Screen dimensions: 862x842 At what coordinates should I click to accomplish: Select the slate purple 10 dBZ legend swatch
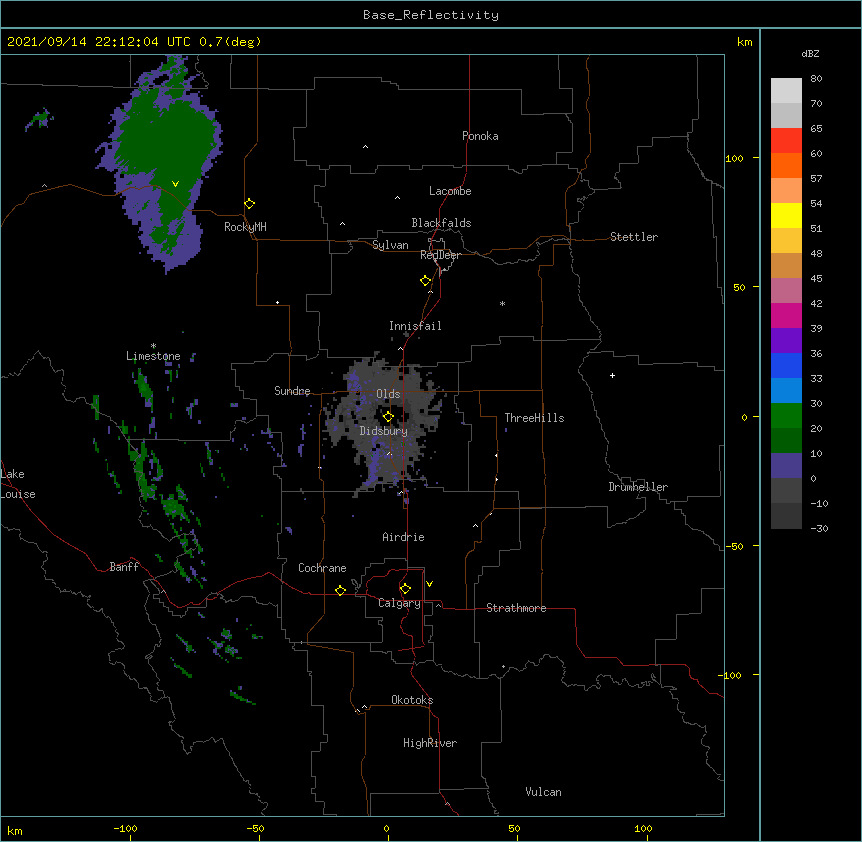coord(786,466)
